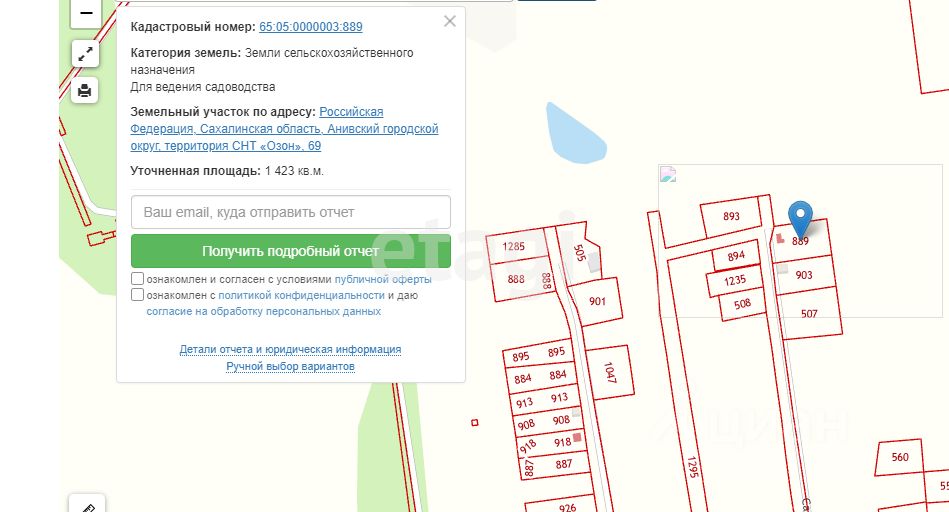Close the cadastral info popup
The width and height of the screenshot is (949, 512).
(450, 21)
